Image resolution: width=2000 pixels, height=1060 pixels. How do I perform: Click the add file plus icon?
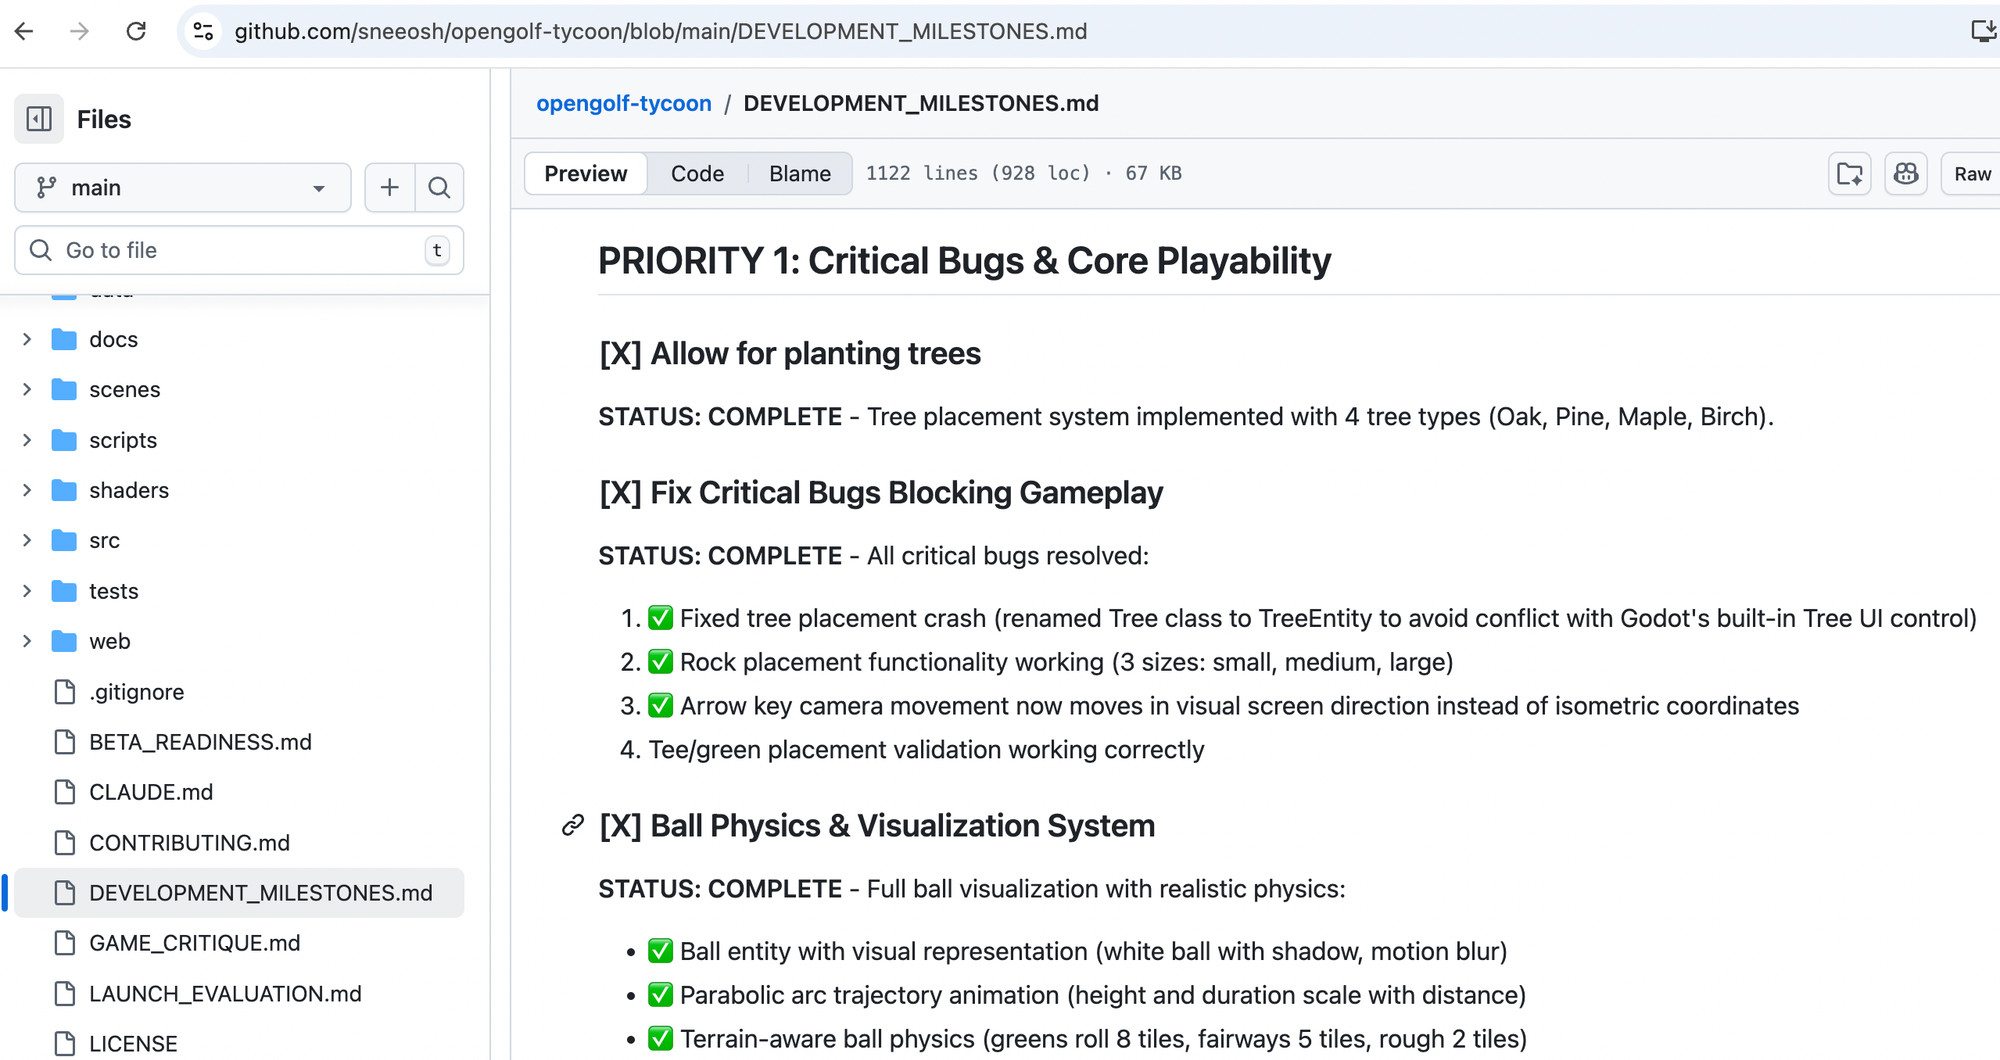[x=389, y=187]
